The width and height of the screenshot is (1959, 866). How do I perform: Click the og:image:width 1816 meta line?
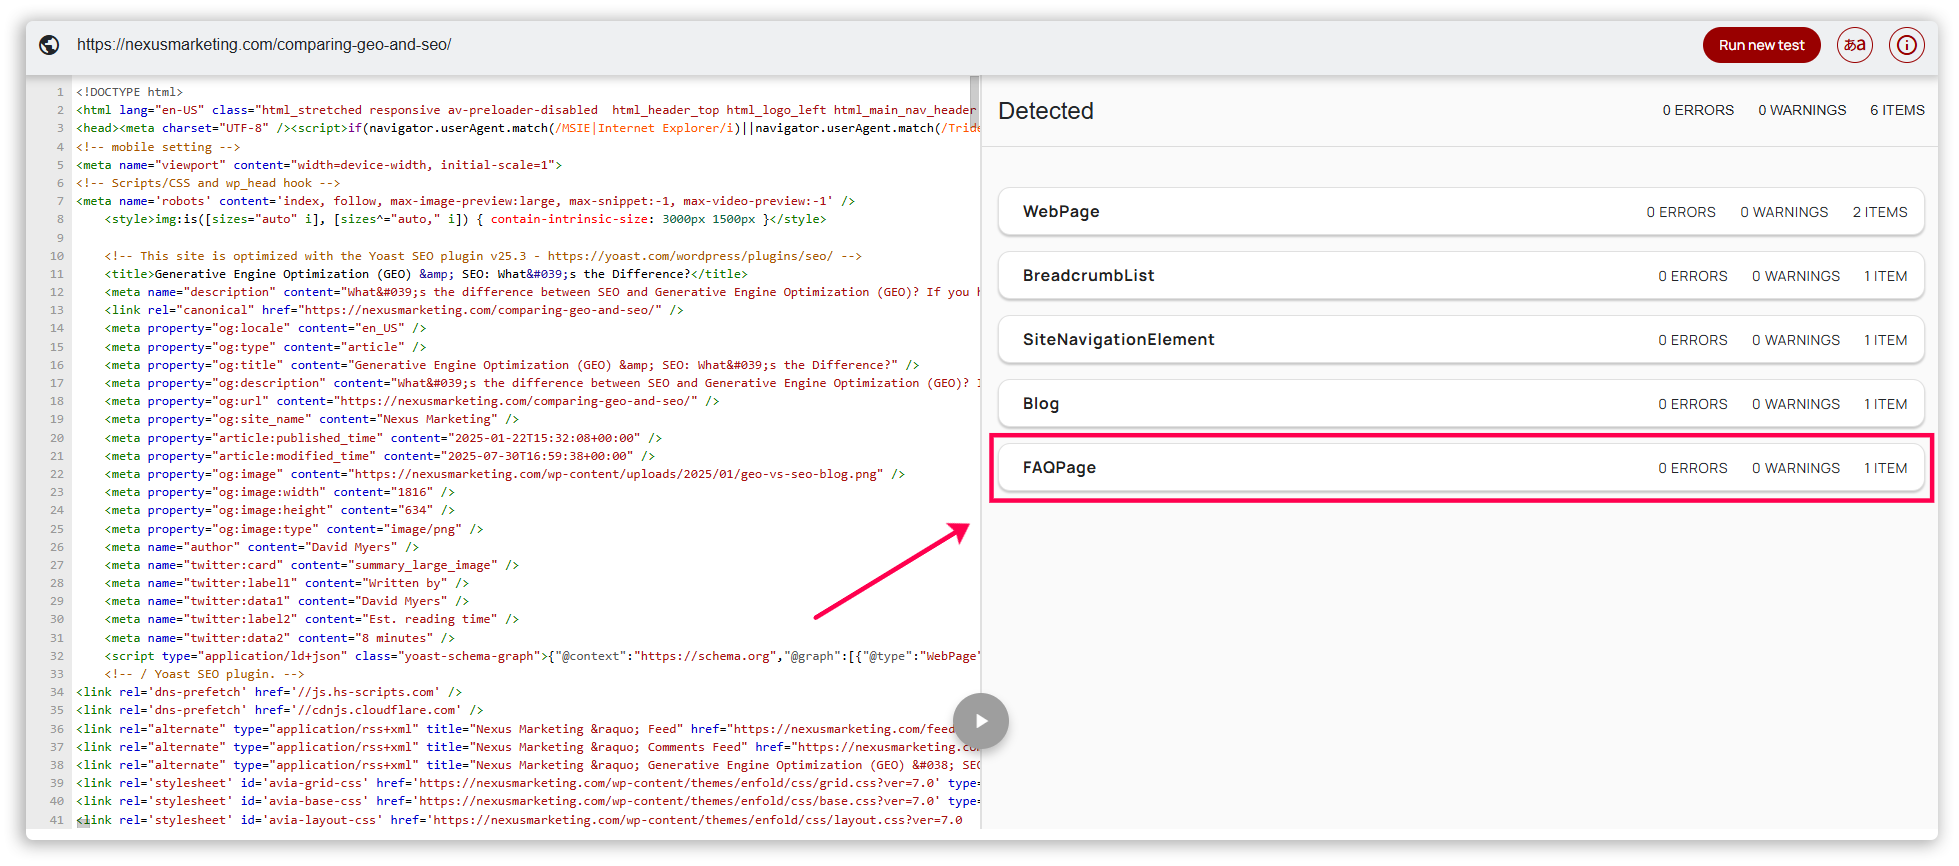(x=280, y=492)
